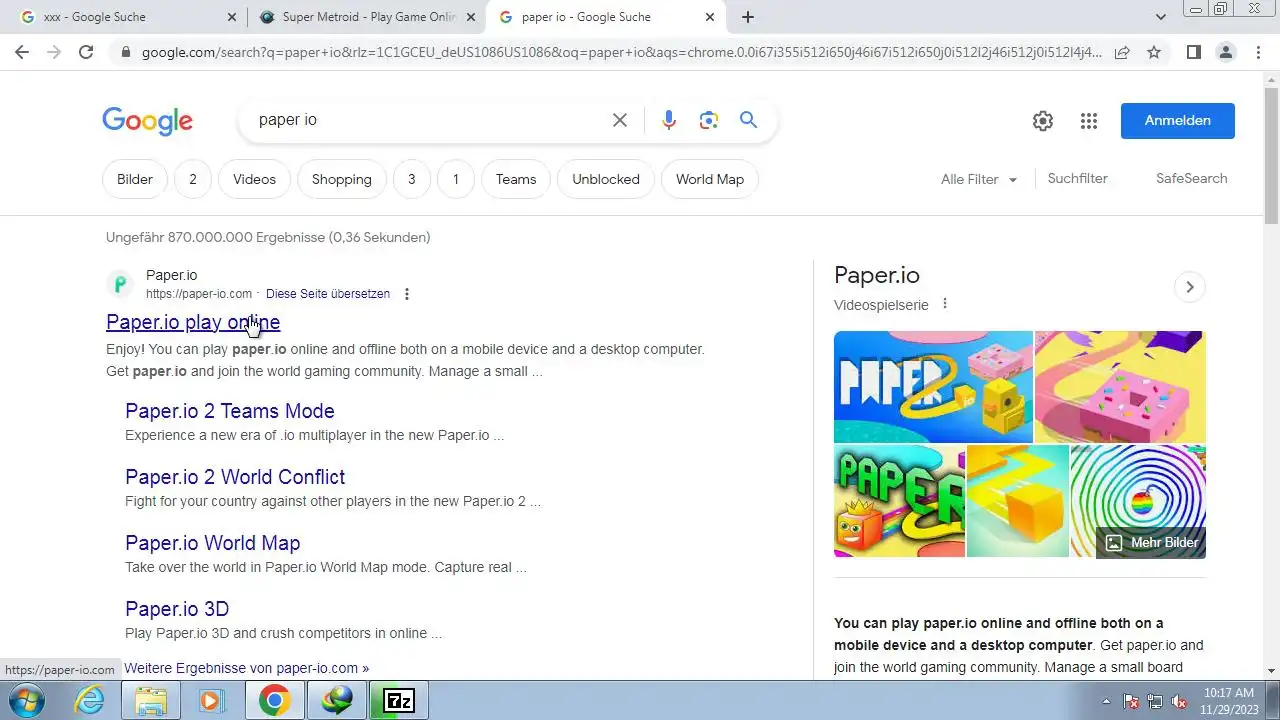Select the Teams filter chip
Screen dimensions: 1280x720
[516, 179]
